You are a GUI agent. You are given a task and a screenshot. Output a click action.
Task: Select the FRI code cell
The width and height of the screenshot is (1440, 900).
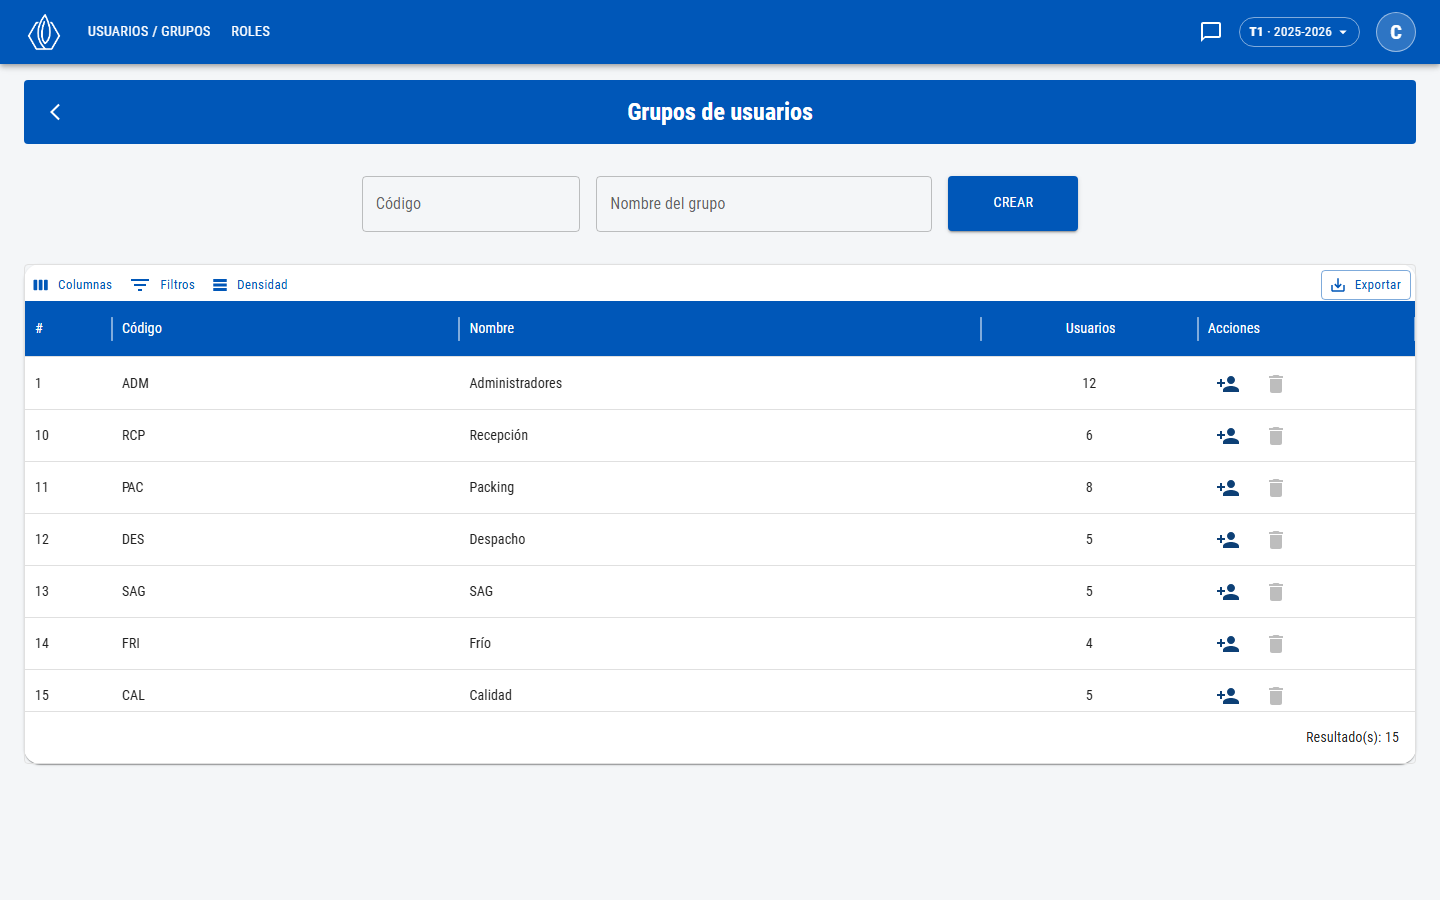[285, 643]
